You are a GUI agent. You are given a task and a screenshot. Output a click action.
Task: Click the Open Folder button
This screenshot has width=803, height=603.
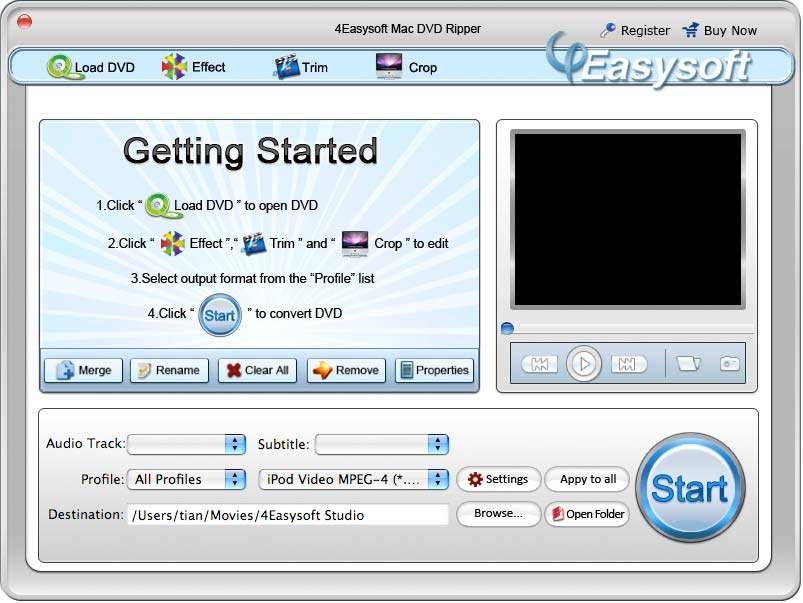587,514
